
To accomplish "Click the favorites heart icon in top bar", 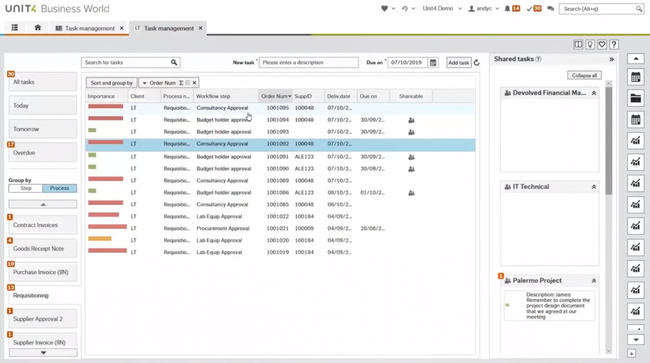I will [x=384, y=8].
